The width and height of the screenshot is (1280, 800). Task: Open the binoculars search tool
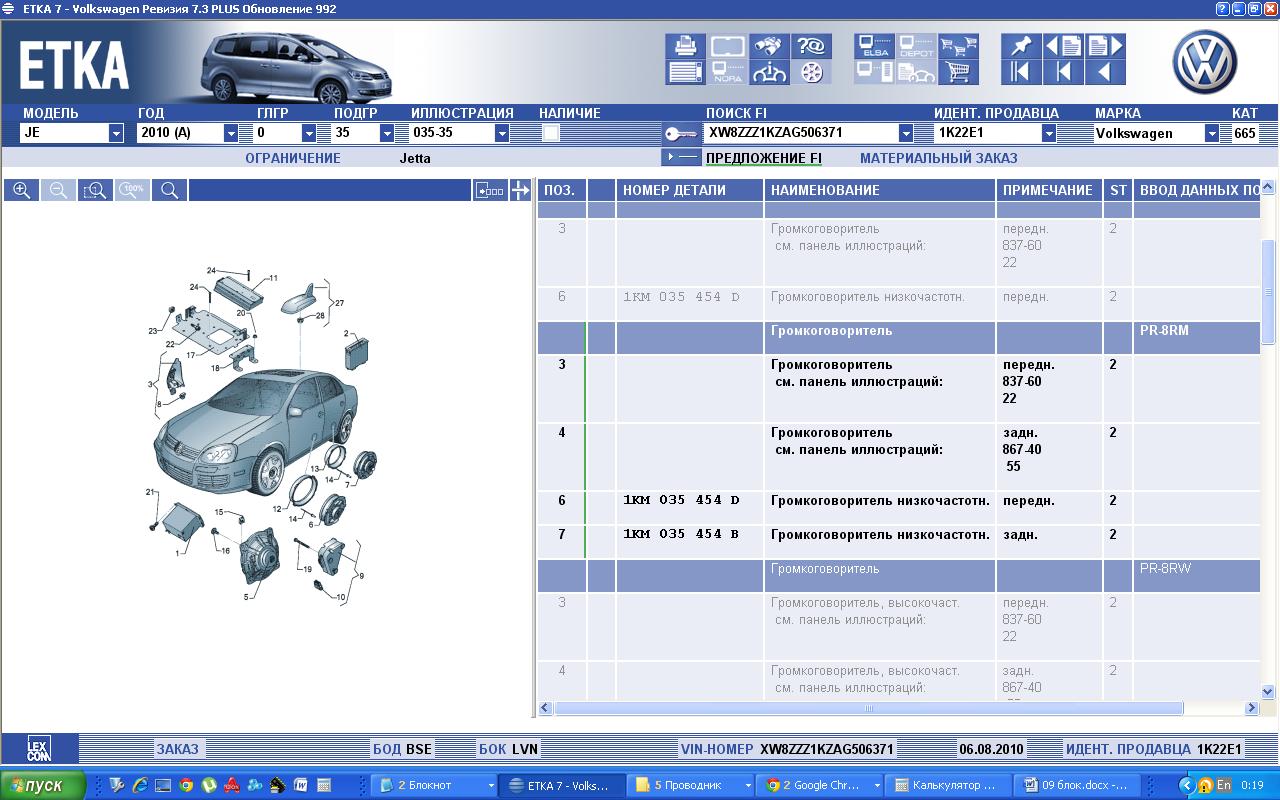click(769, 46)
